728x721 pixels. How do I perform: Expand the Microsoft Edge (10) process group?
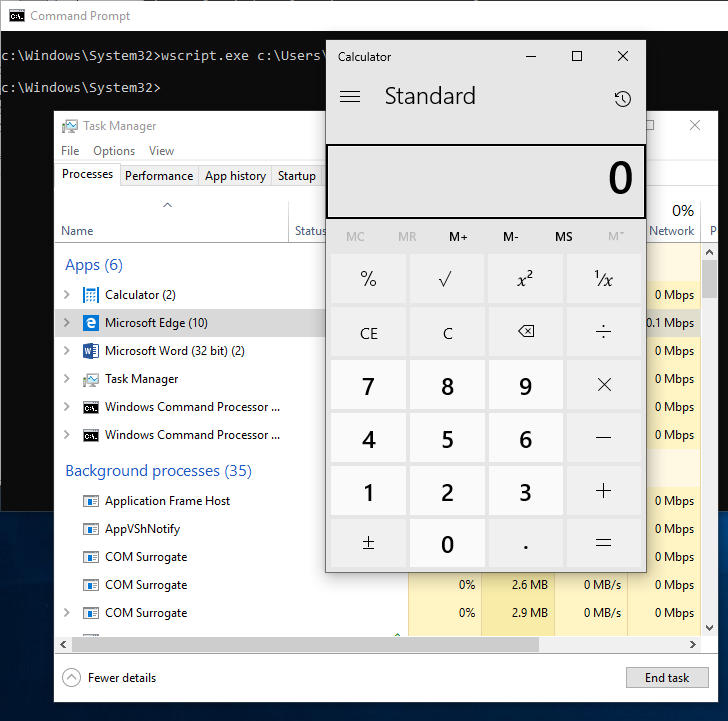[x=67, y=323]
